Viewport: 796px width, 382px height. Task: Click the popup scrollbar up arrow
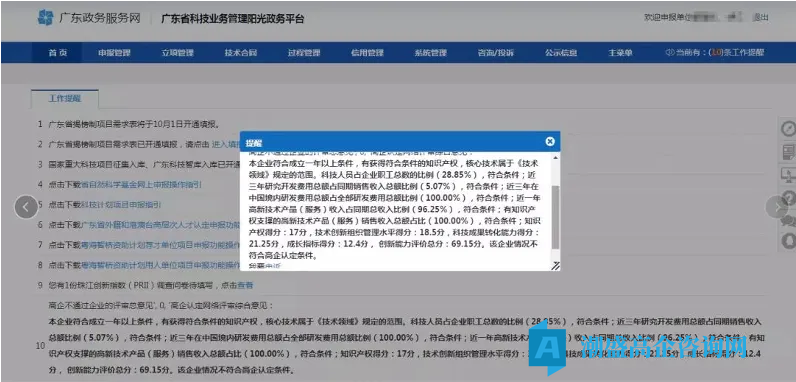[555, 158]
